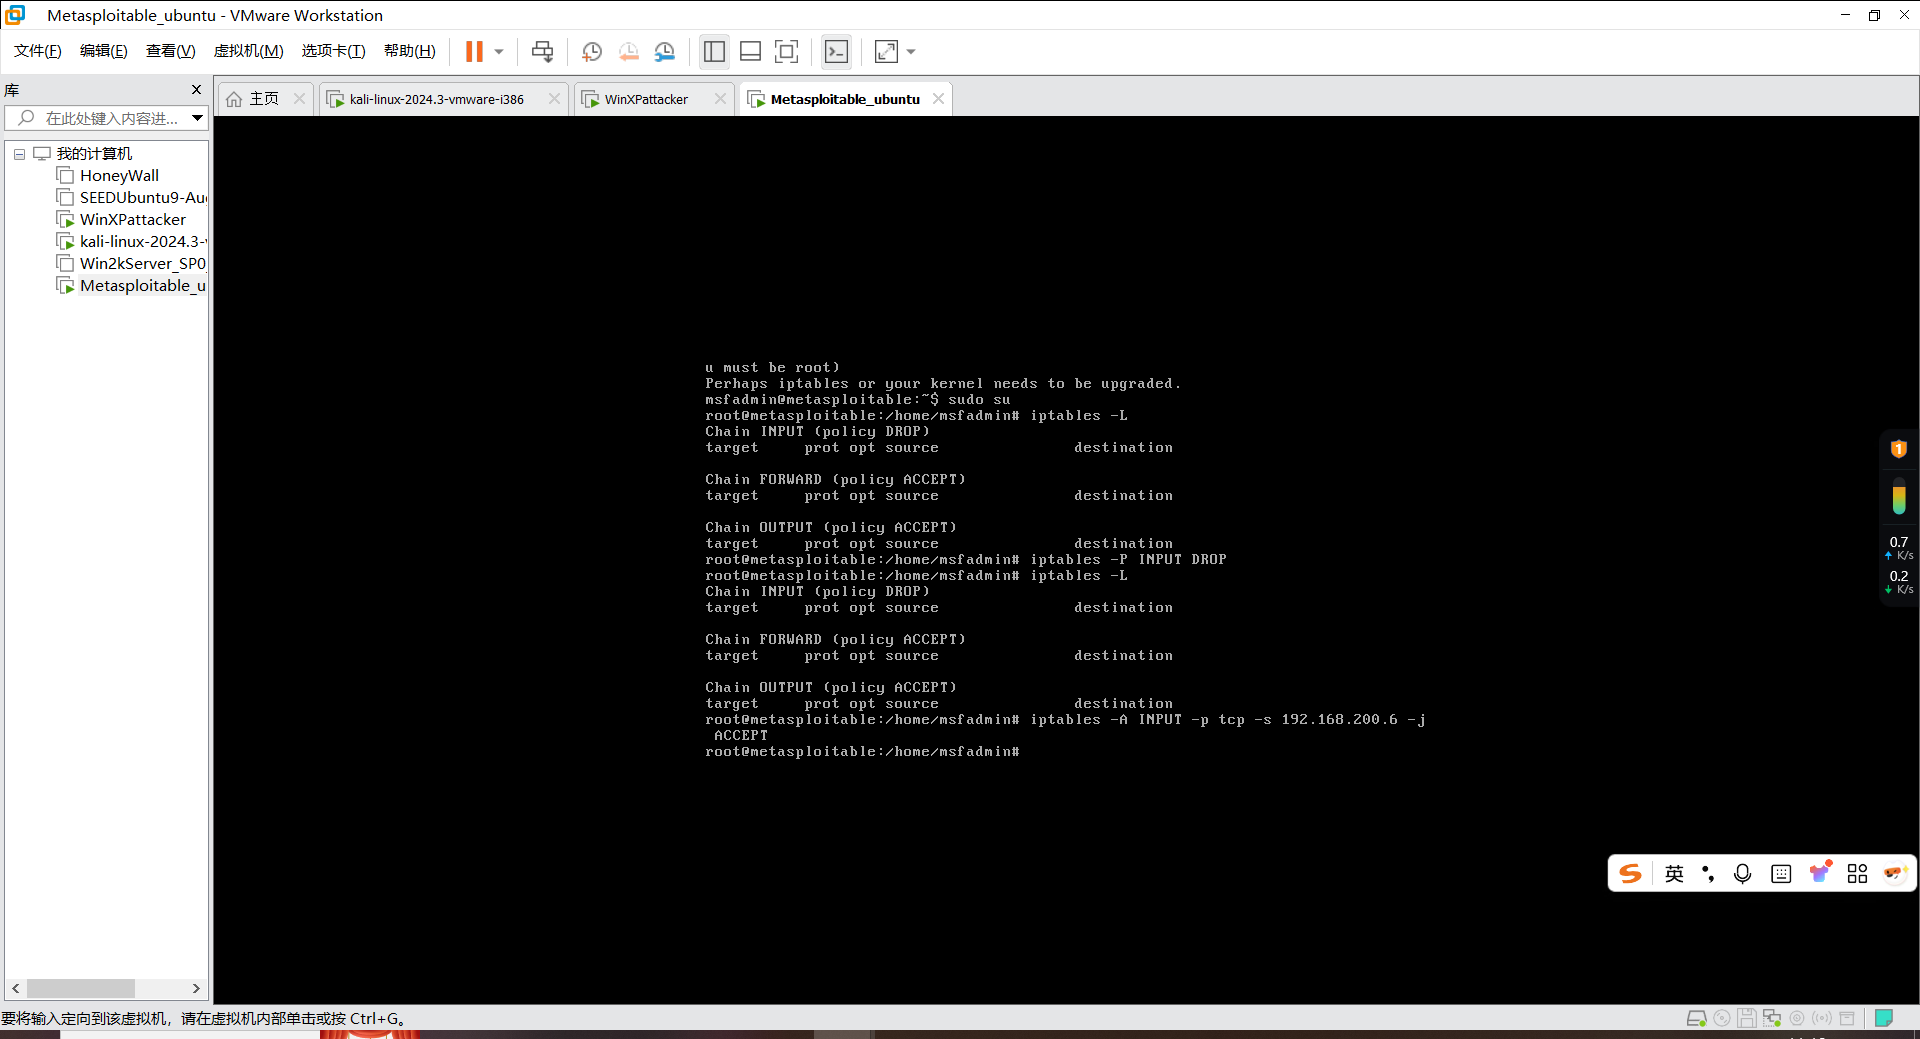The image size is (1920, 1039).
Task: Select HoneyWall in the library
Action: tap(119, 176)
